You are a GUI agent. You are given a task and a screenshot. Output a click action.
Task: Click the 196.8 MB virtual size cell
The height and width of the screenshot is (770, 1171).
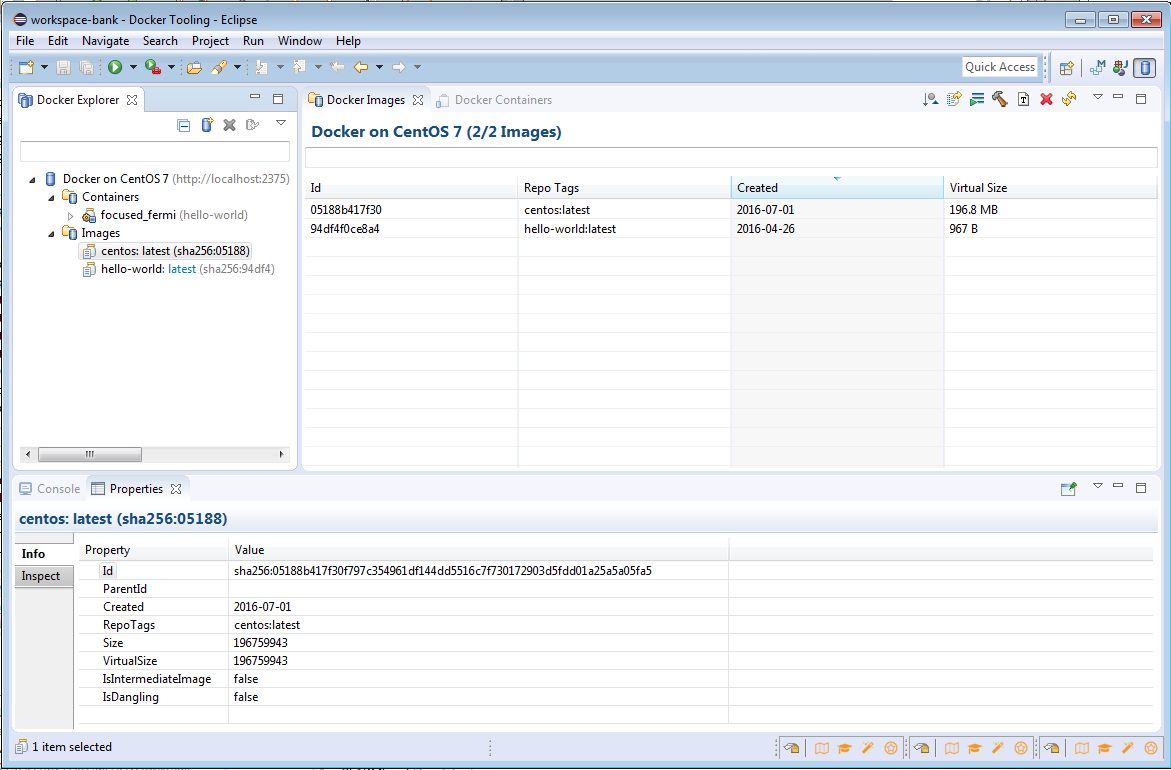1050,211
